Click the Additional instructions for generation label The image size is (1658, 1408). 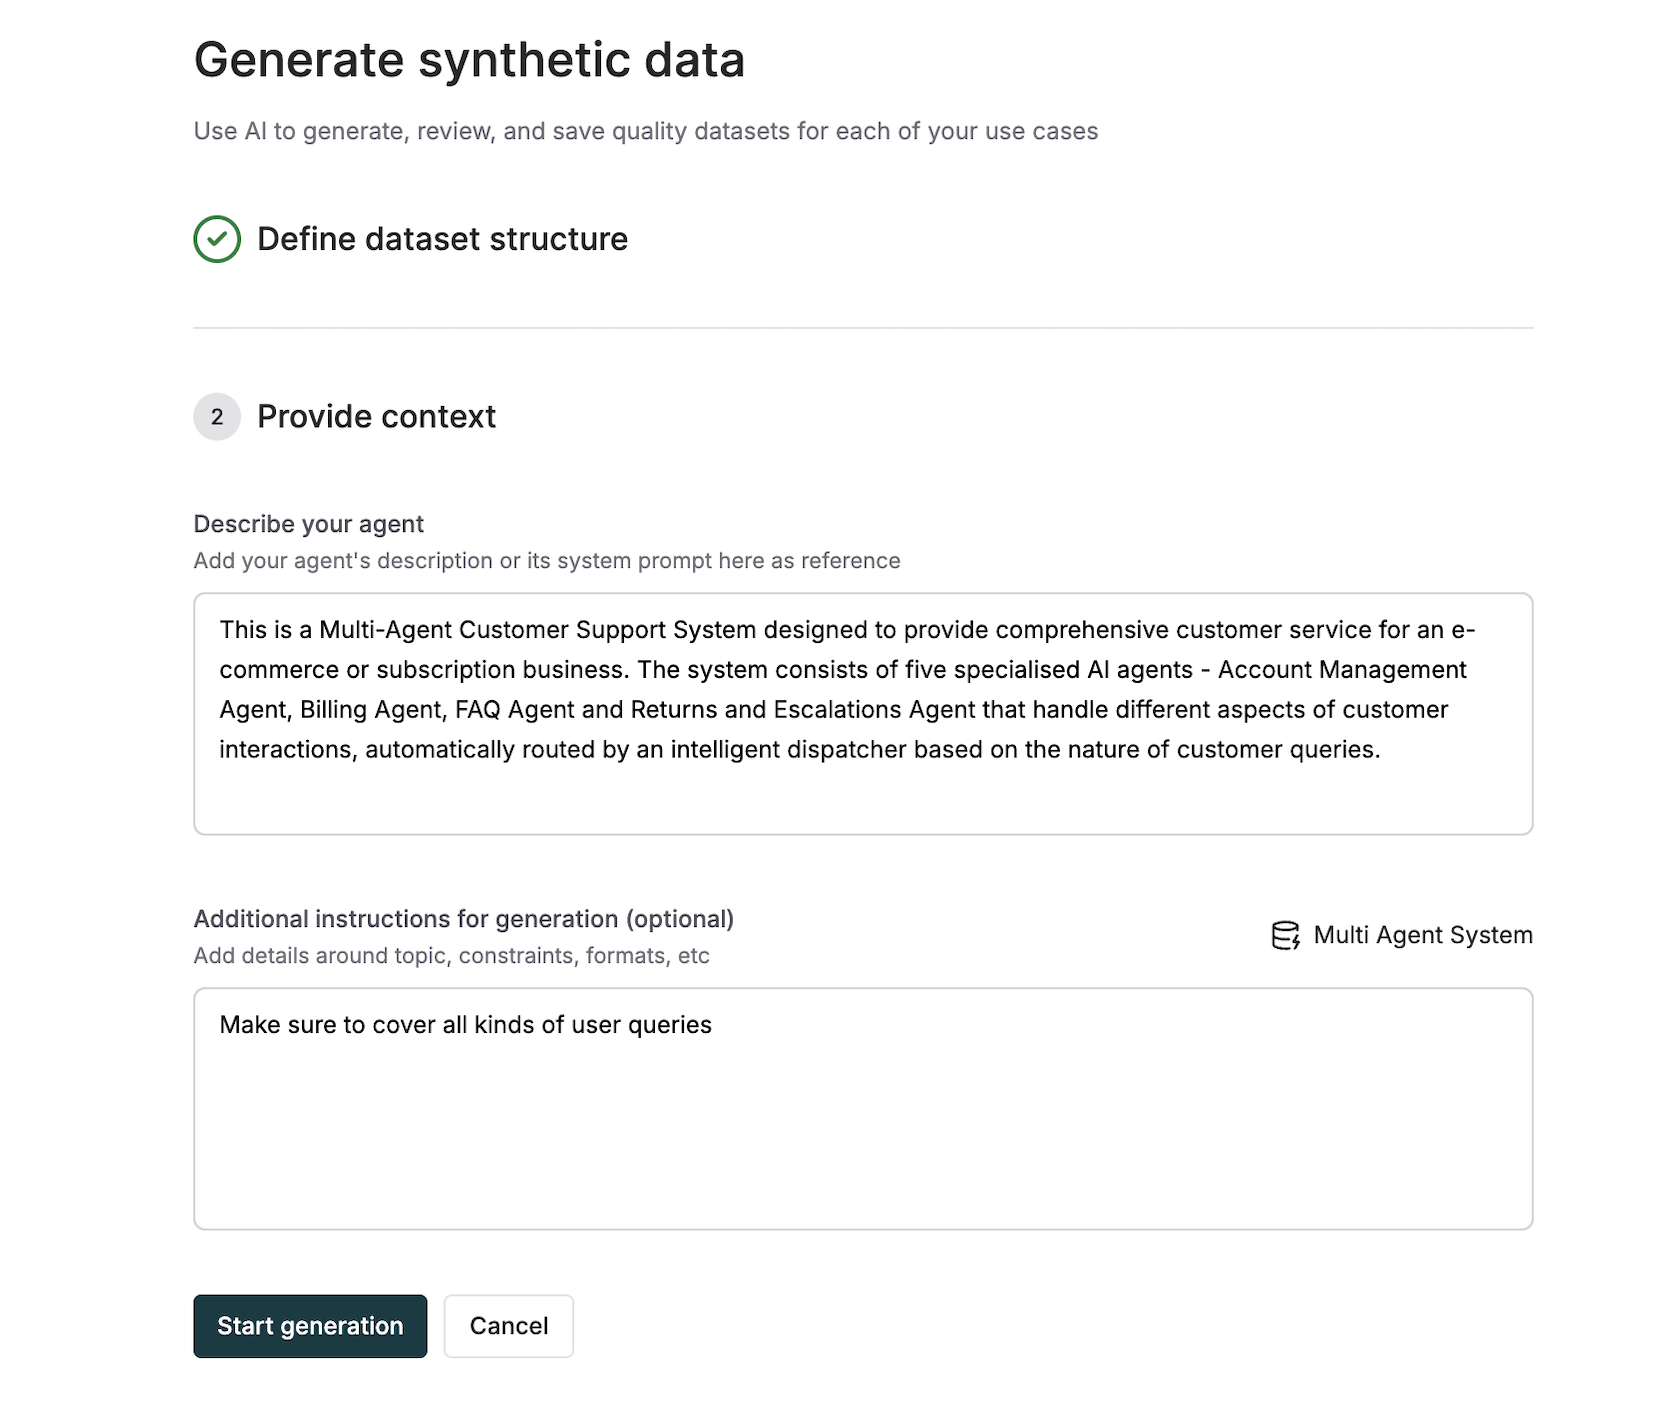pos(464,919)
